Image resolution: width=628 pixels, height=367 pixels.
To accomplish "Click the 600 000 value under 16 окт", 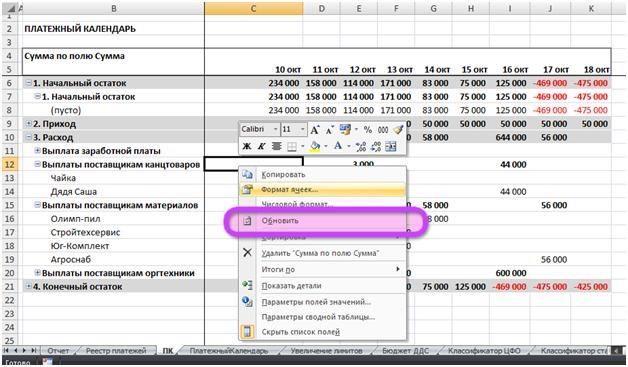I will [x=511, y=273].
